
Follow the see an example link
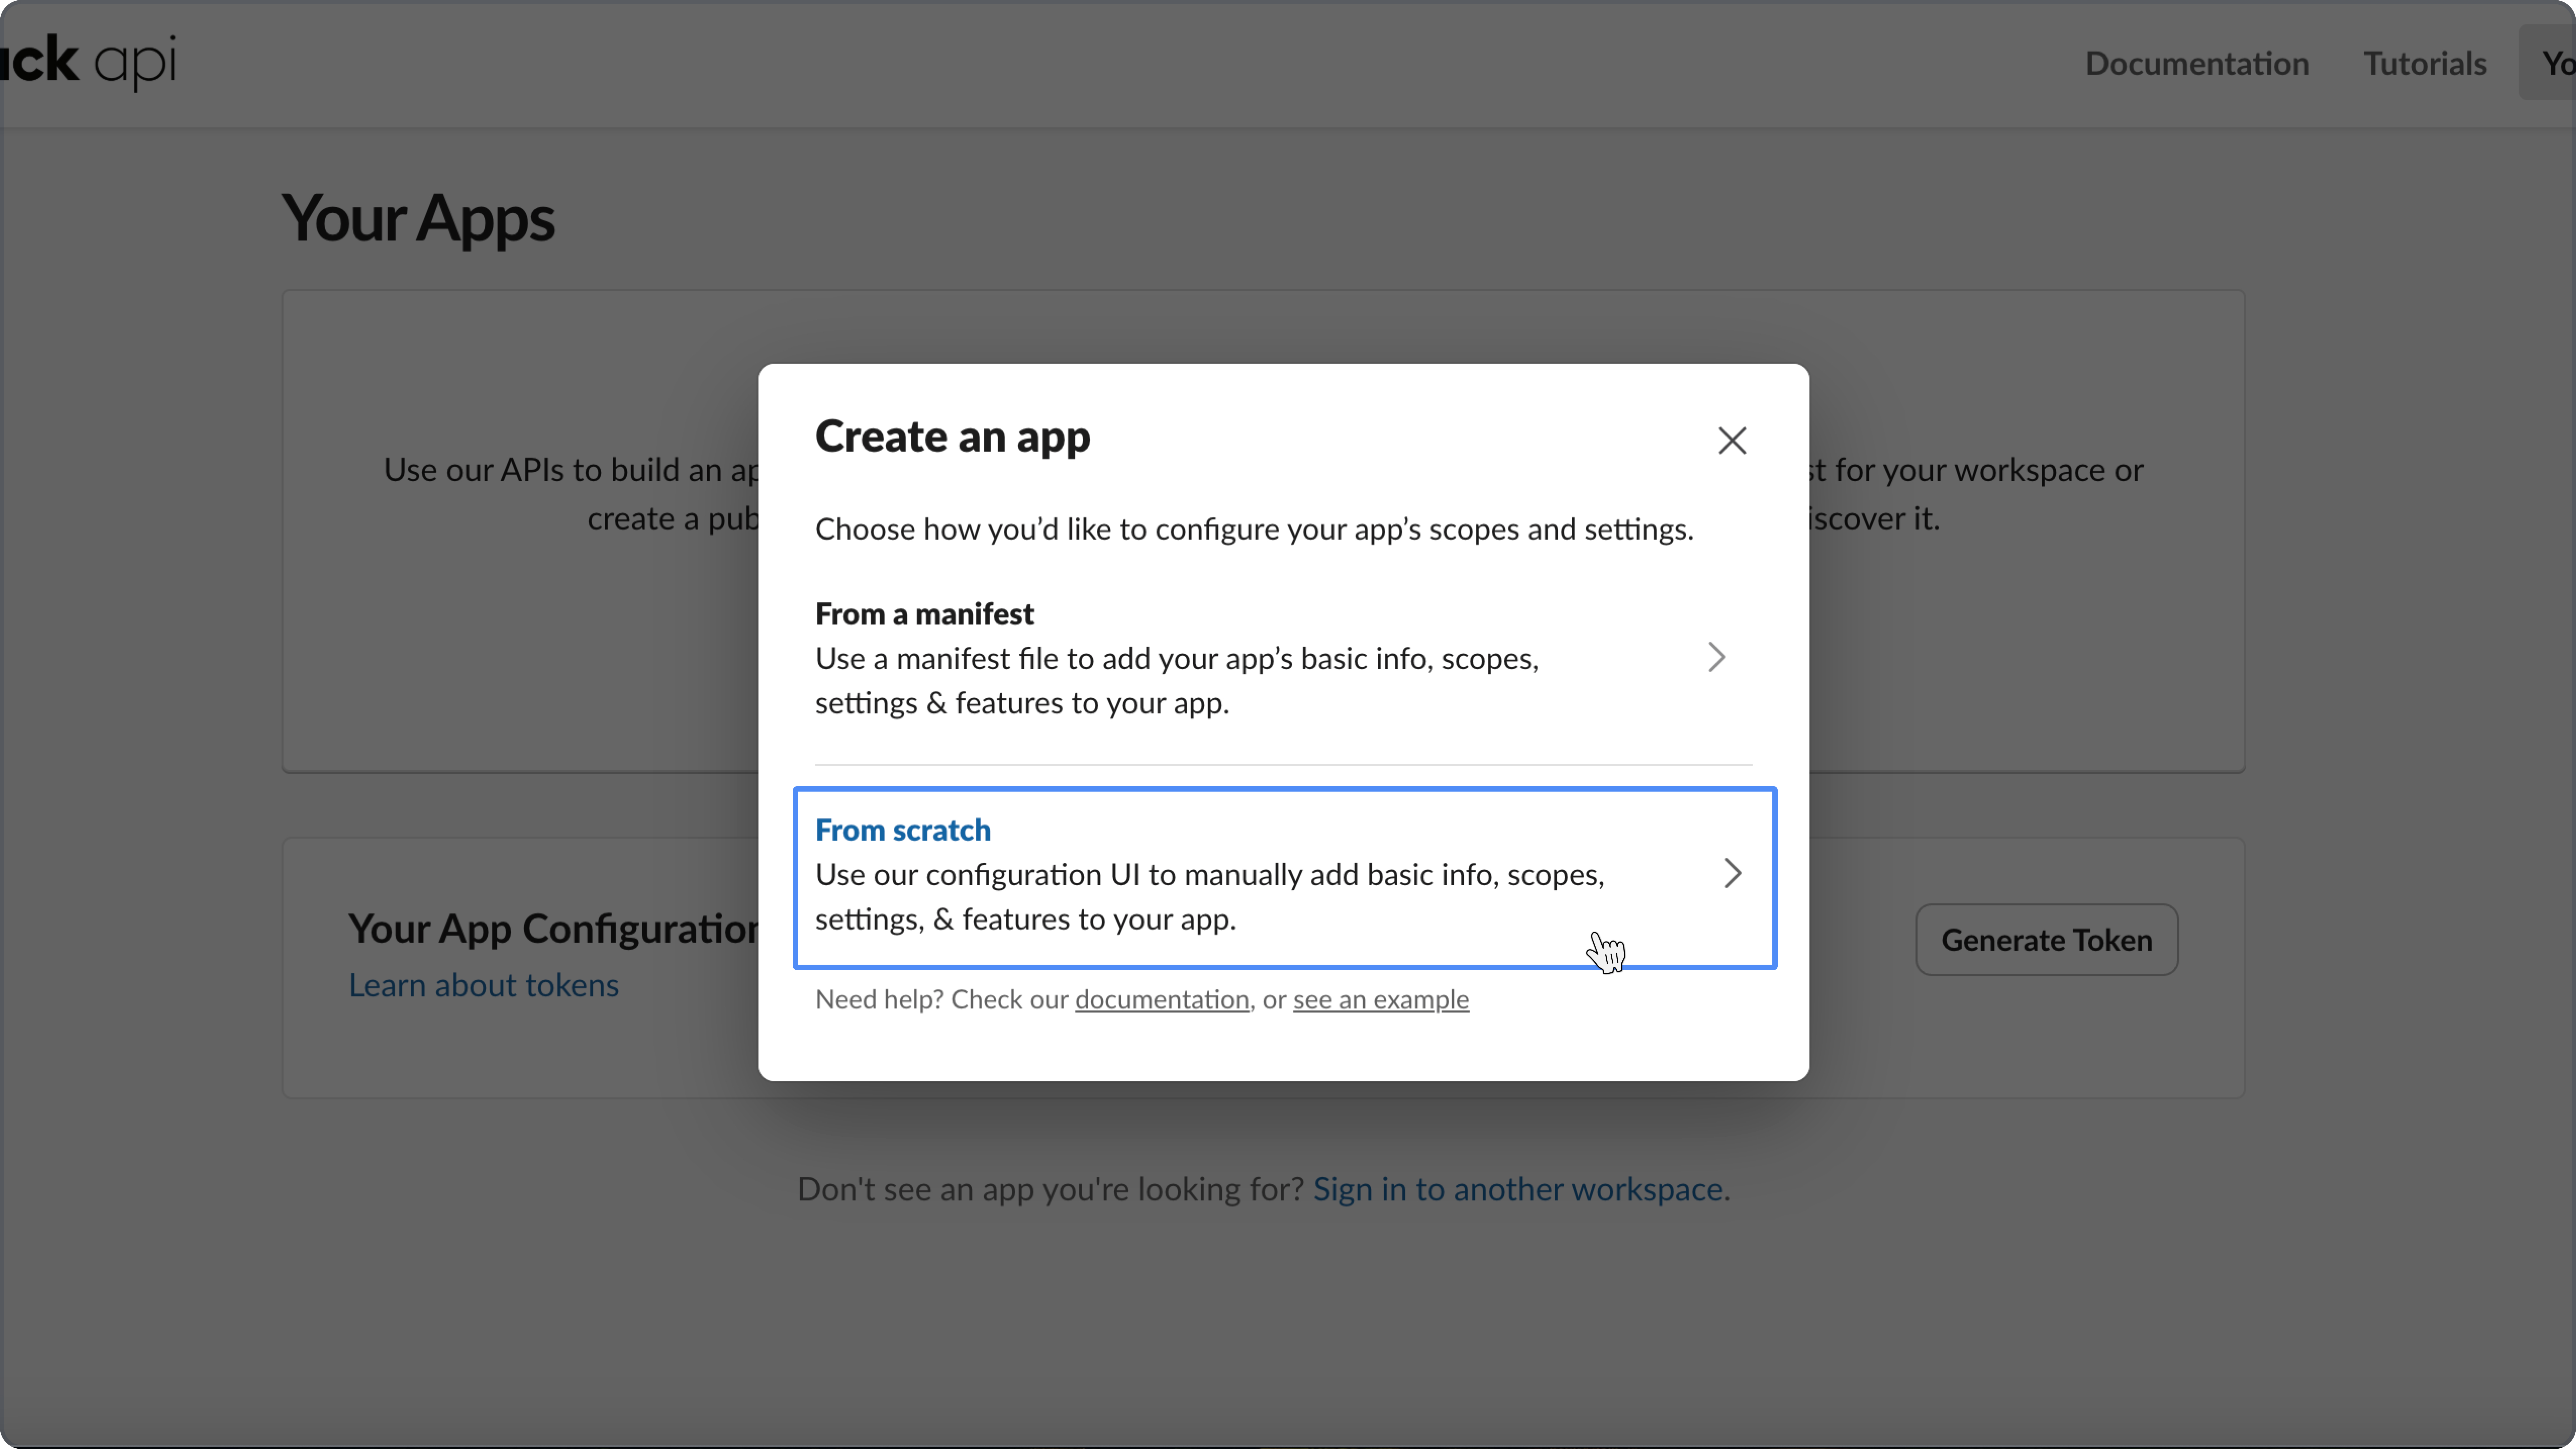(x=1380, y=999)
